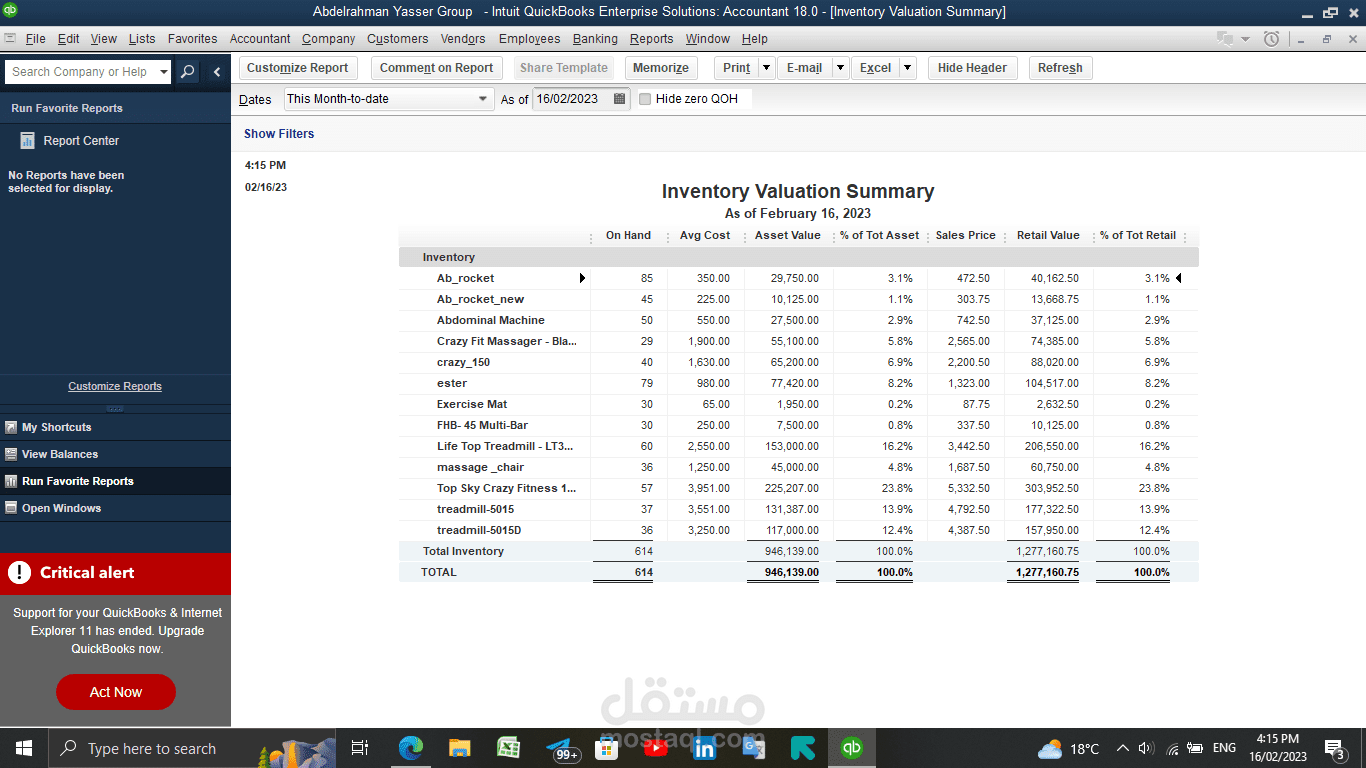Tick the Hide zero QOH checkbox
Viewport: 1366px width, 768px height.
[x=645, y=99]
